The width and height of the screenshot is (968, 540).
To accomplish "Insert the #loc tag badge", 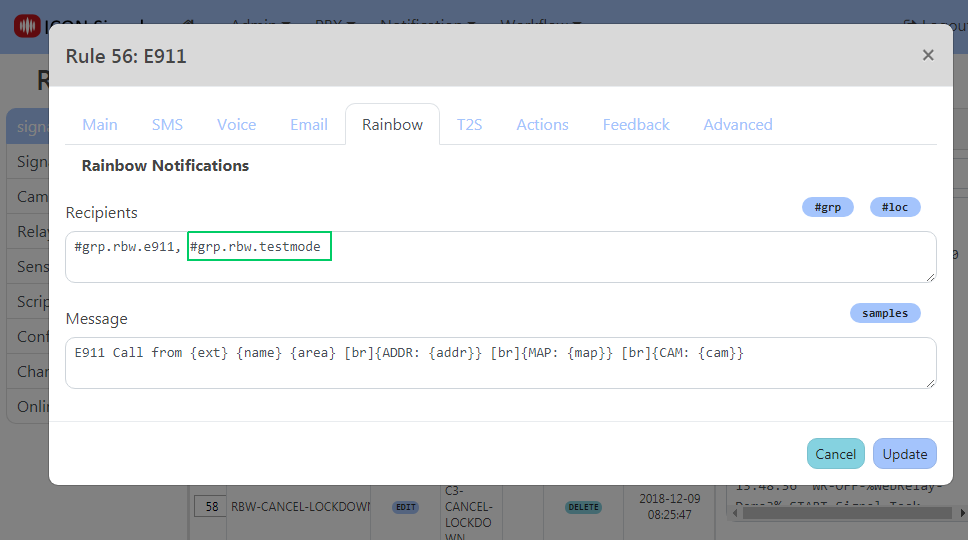I will [x=894, y=207].
